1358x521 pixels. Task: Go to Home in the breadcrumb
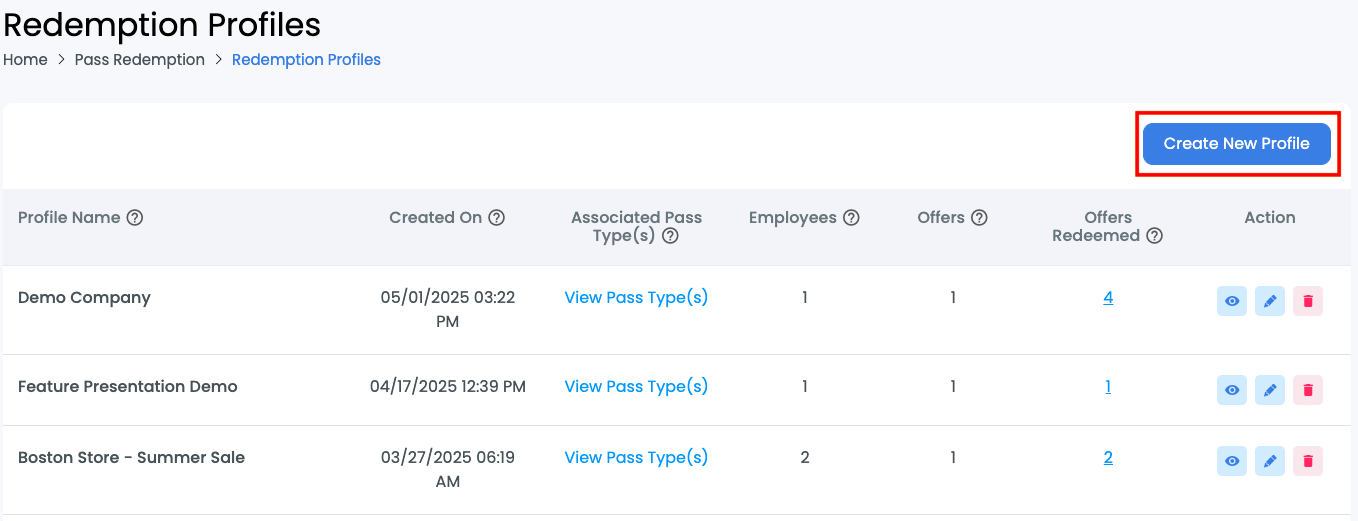[x=25, y=59]
